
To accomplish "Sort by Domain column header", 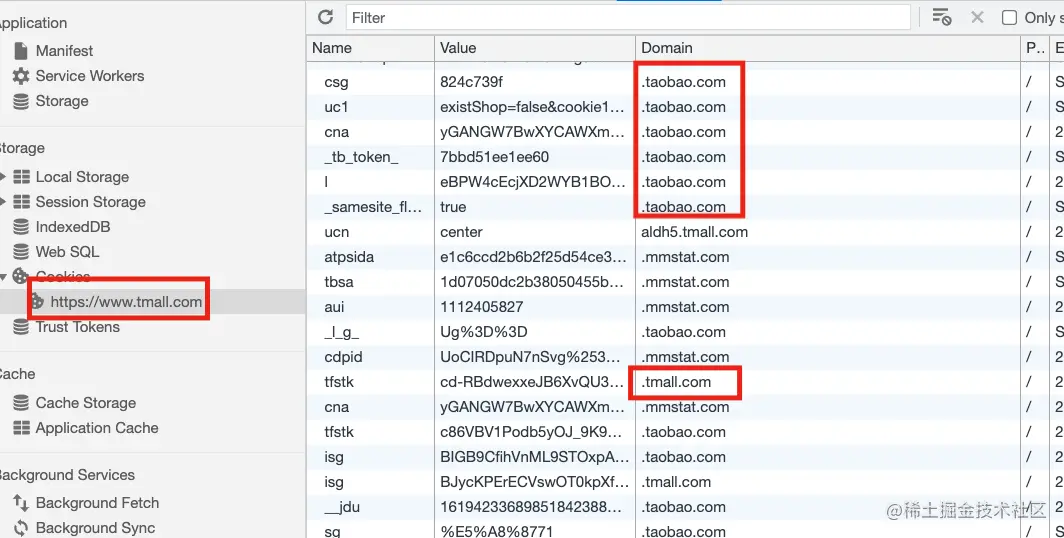I will pyautogui.click(x=828, y=48).
